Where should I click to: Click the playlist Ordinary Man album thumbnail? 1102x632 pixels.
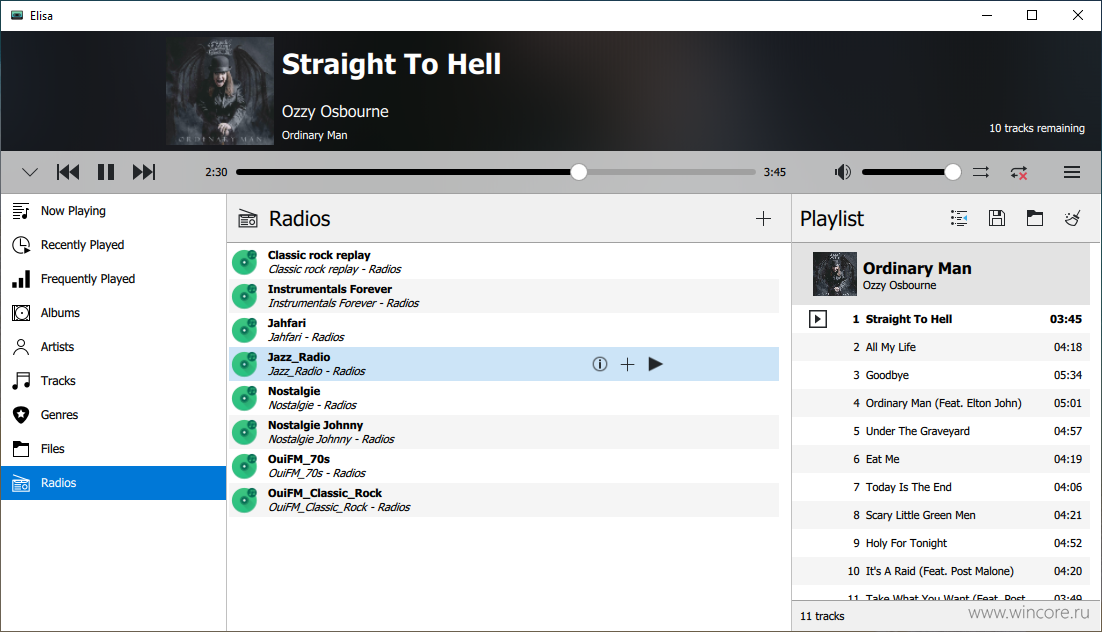835,274
